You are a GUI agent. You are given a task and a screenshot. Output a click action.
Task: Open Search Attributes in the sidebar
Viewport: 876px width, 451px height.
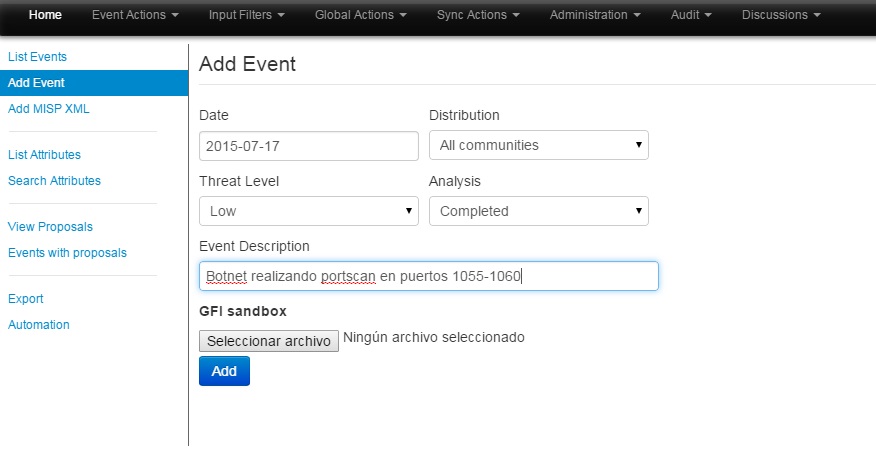pos(54,181)
